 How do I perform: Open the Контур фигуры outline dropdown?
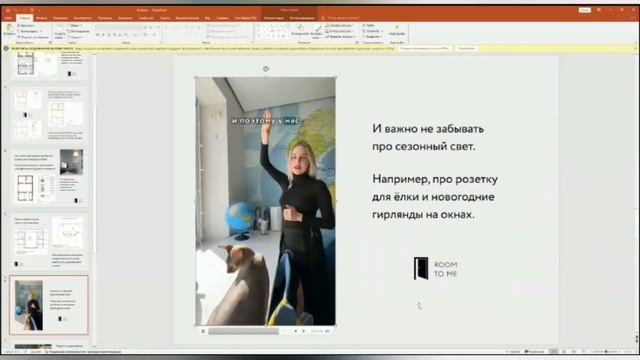click(x=340, y=31)
